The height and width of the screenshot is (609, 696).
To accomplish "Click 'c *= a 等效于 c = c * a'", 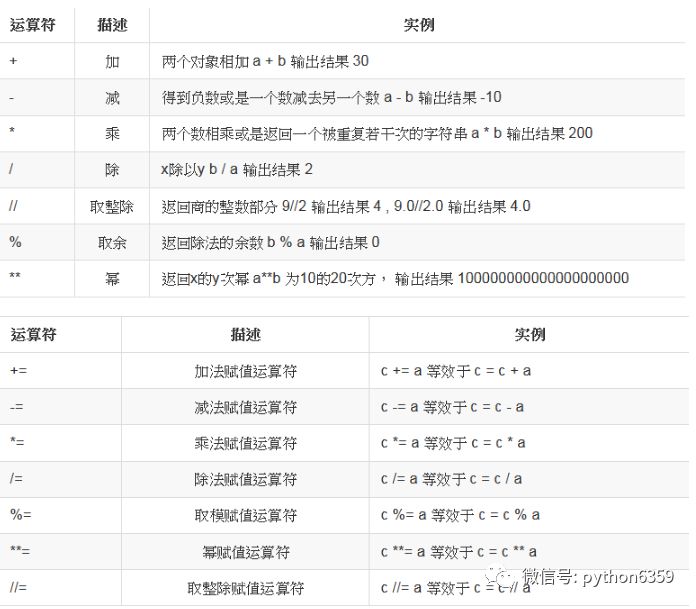I will pos(453,443).
